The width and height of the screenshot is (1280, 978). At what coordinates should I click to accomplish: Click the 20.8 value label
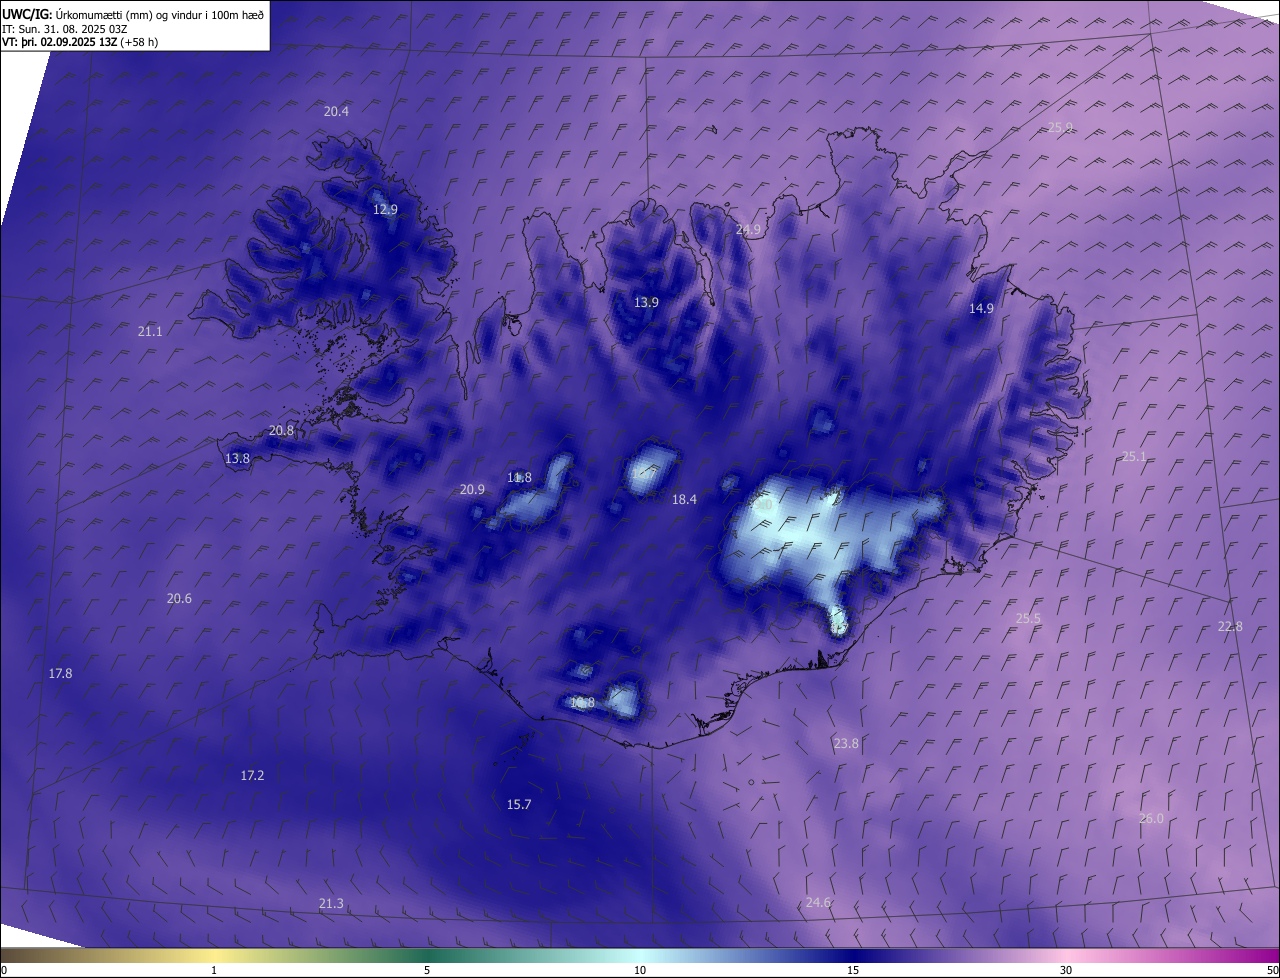click(x=281, y=431)
